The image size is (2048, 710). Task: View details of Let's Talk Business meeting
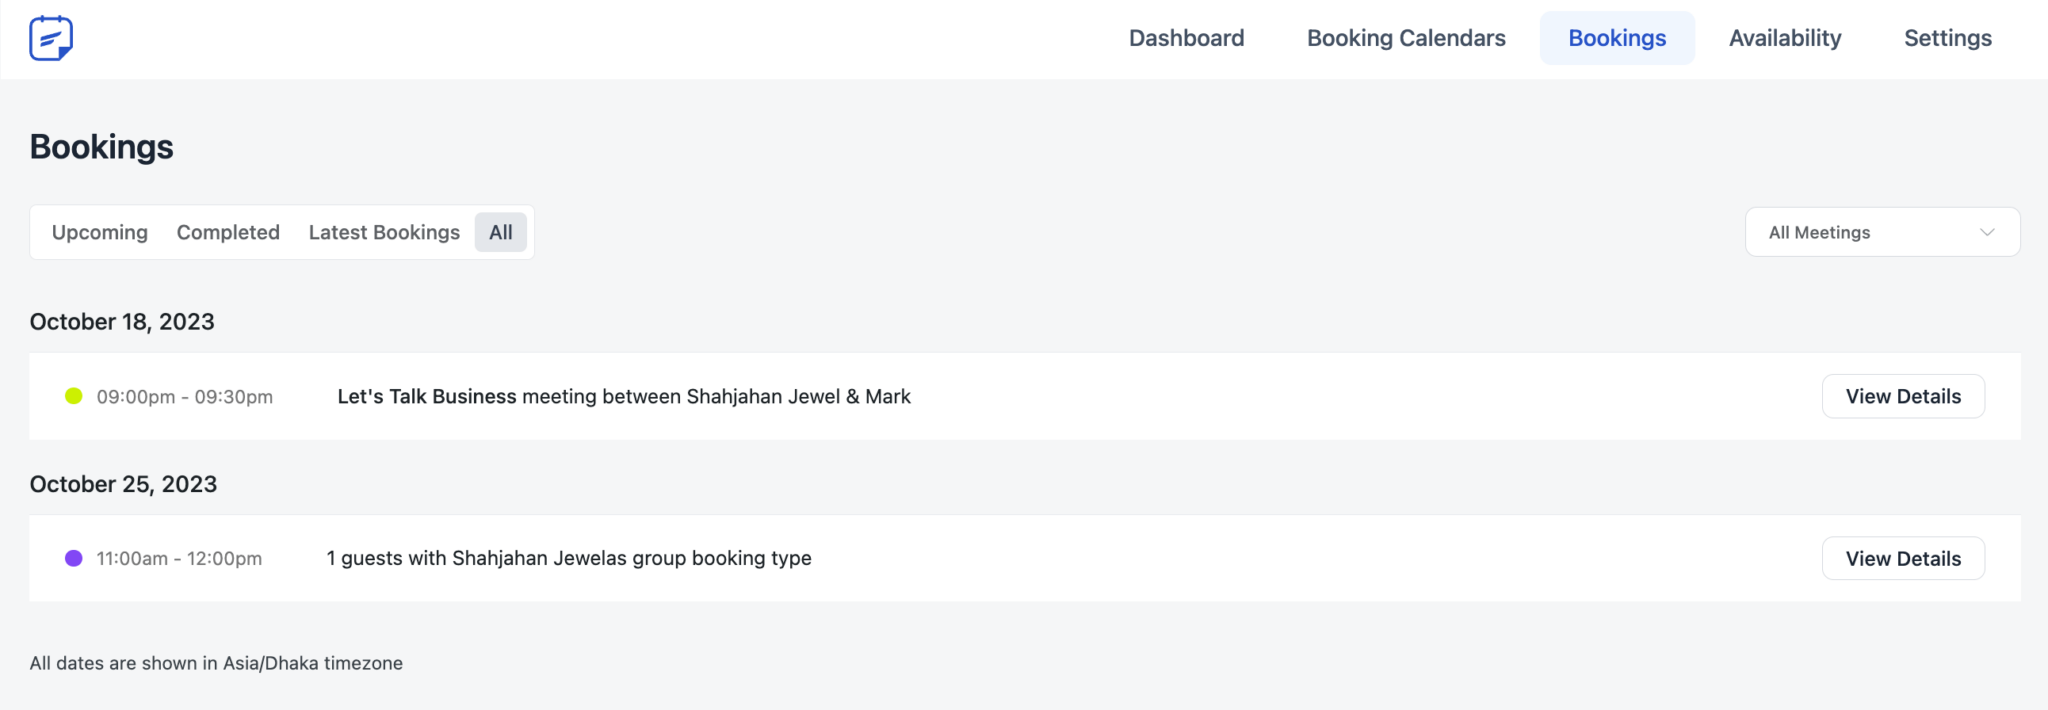coord(1902,396)
